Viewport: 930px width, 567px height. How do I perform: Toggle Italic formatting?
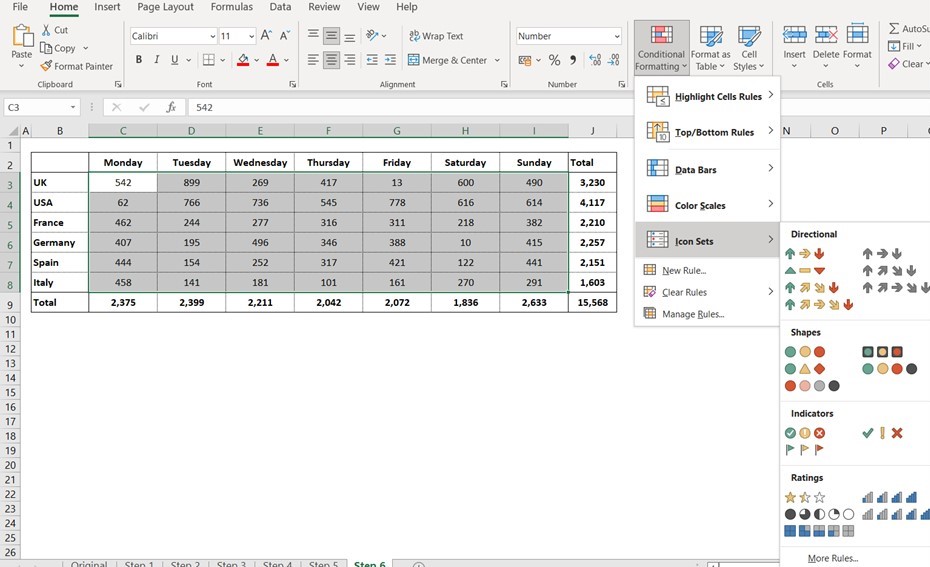[x=157, y=60]
